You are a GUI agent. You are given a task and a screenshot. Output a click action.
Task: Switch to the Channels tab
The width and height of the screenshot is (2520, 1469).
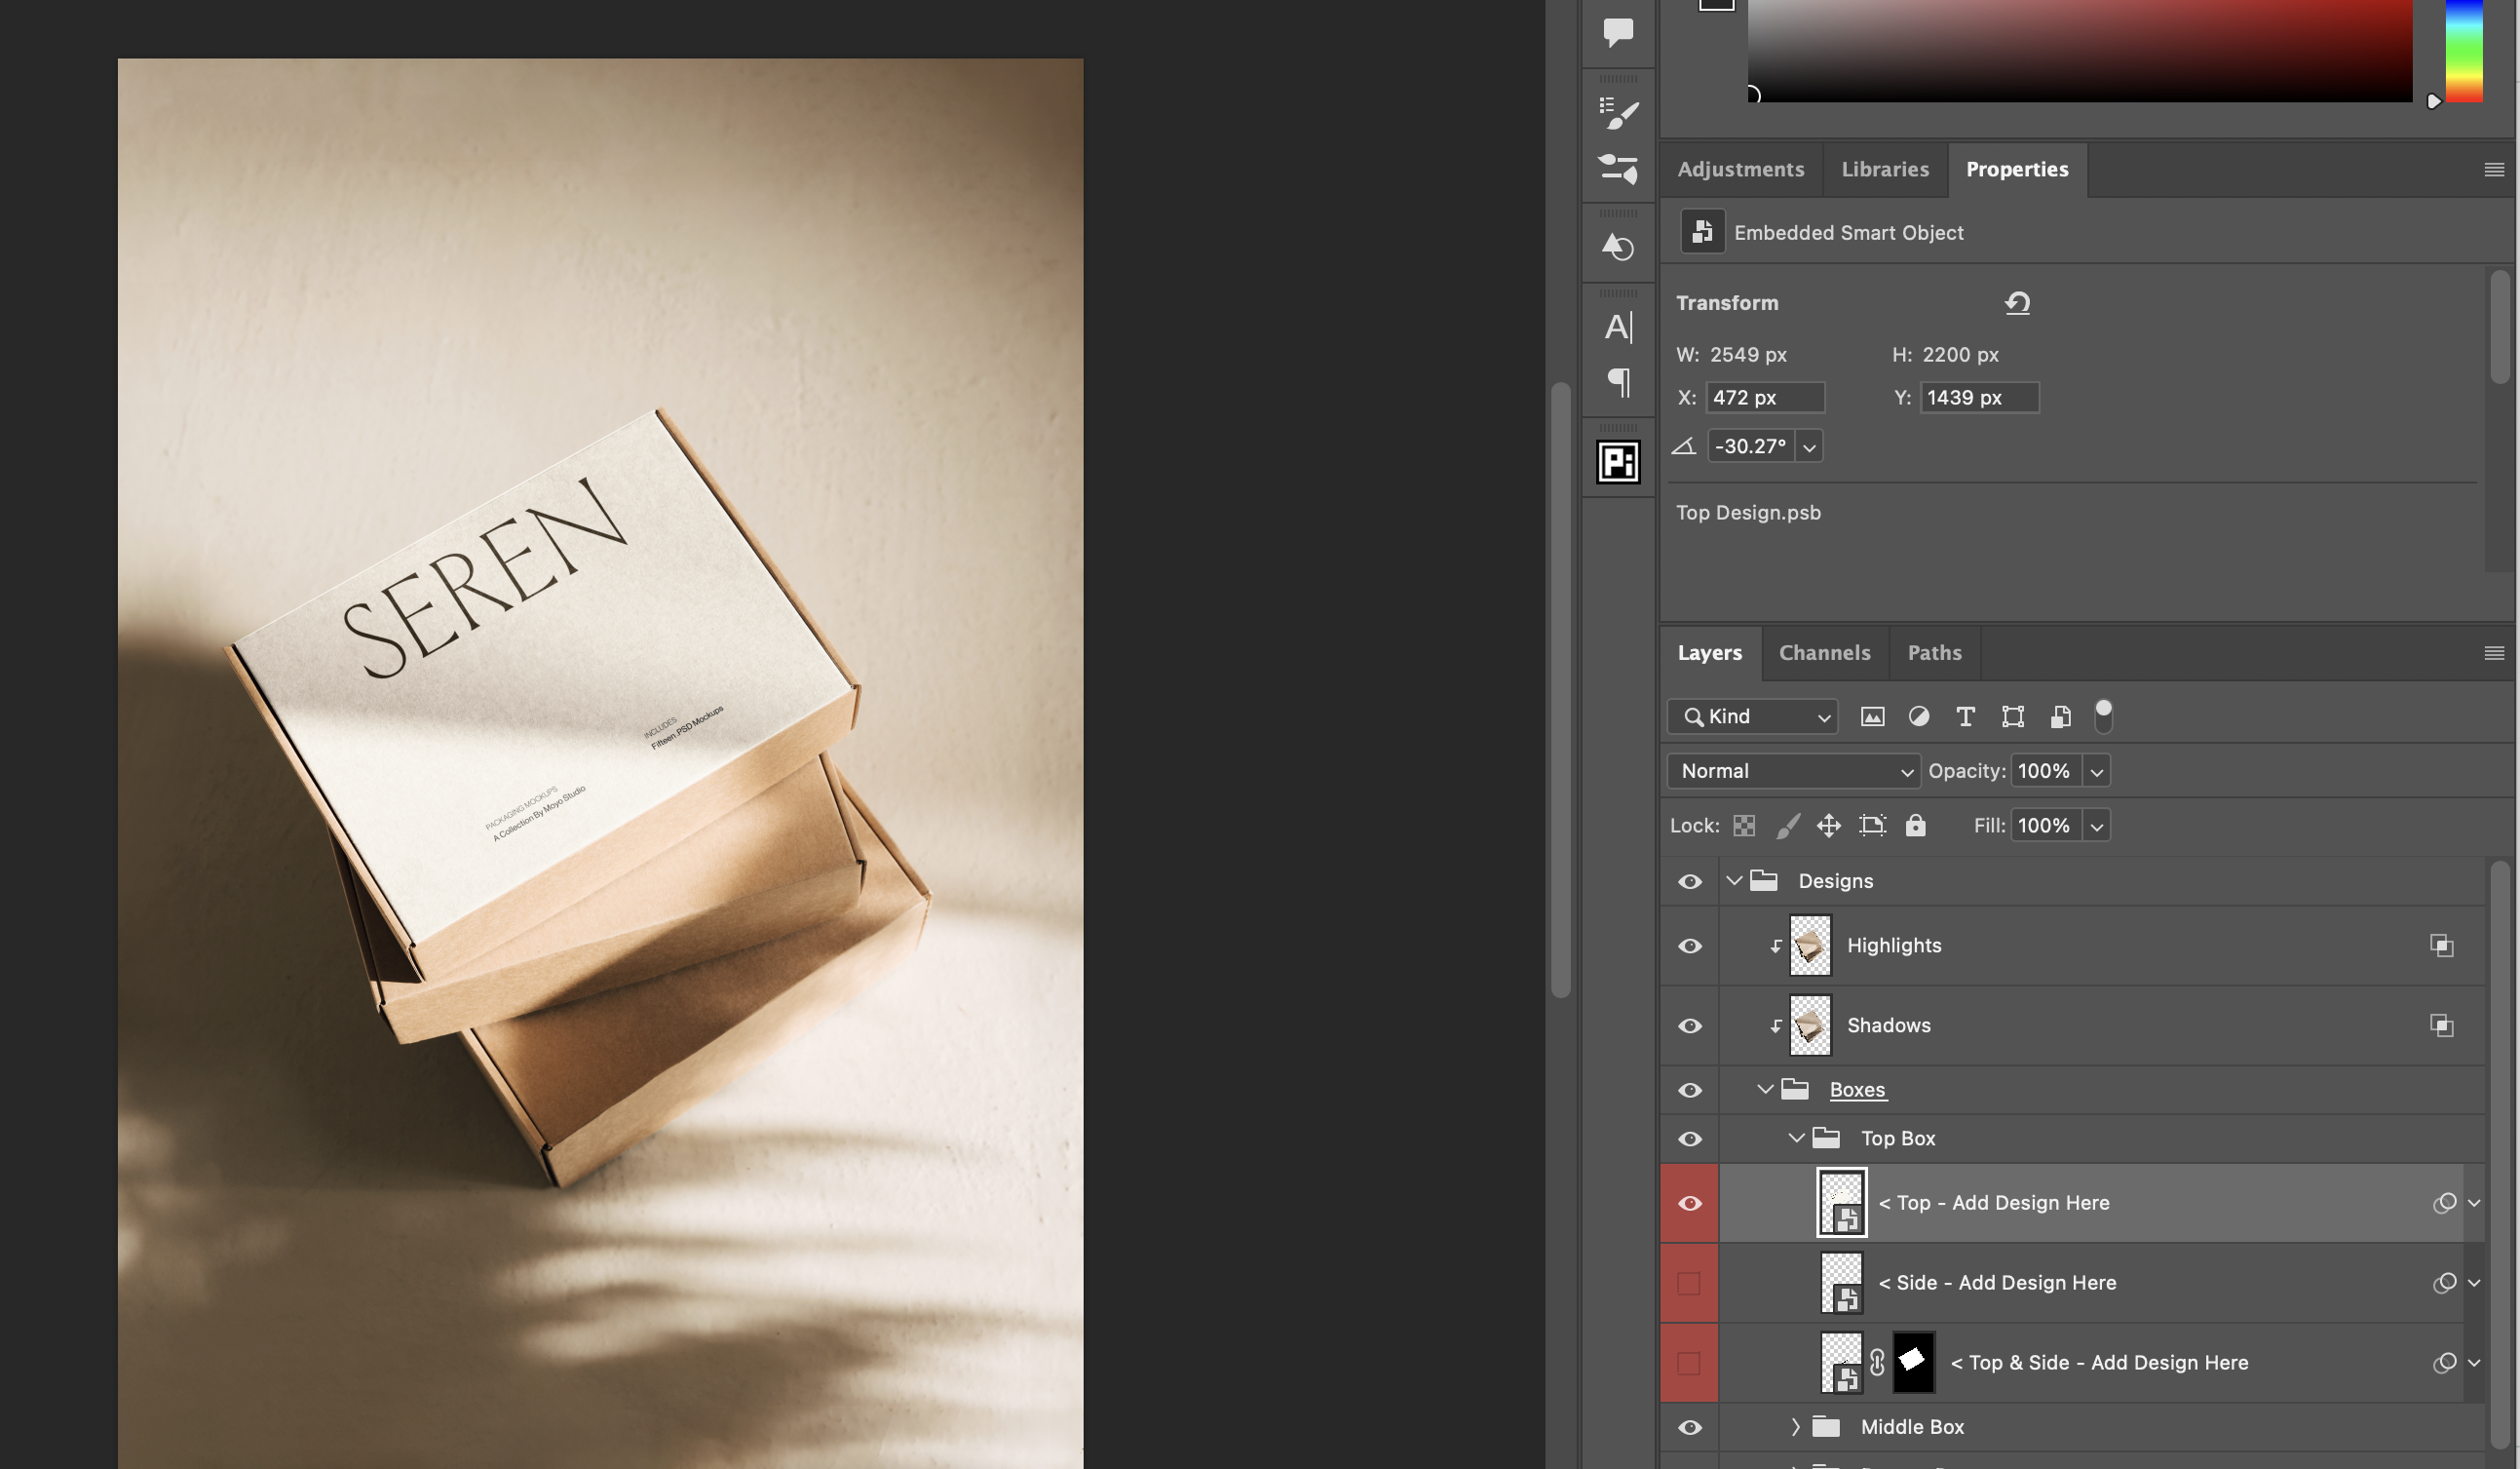coord(1824,653)
